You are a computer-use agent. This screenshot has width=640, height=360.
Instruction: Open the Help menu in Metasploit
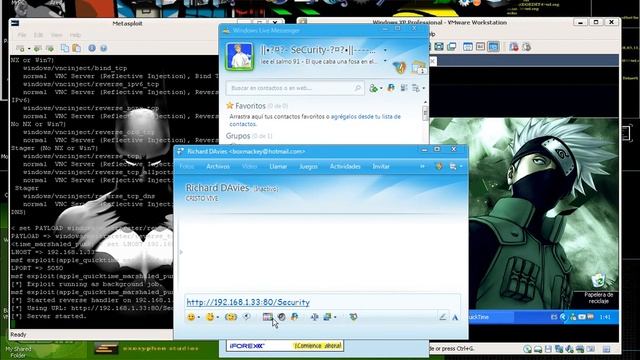click(x=75, y=35)
